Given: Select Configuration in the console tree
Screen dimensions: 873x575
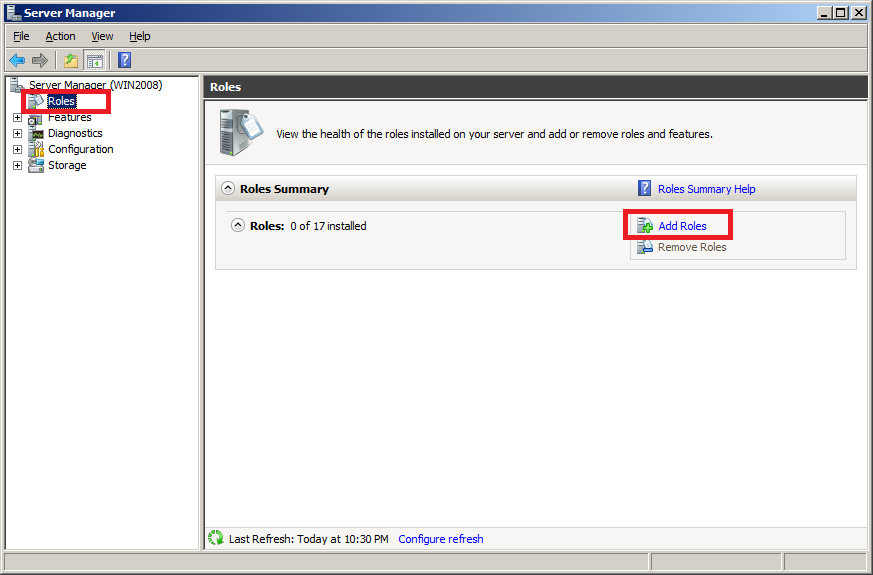Looking at the screenshot, I should pos(81,149).
